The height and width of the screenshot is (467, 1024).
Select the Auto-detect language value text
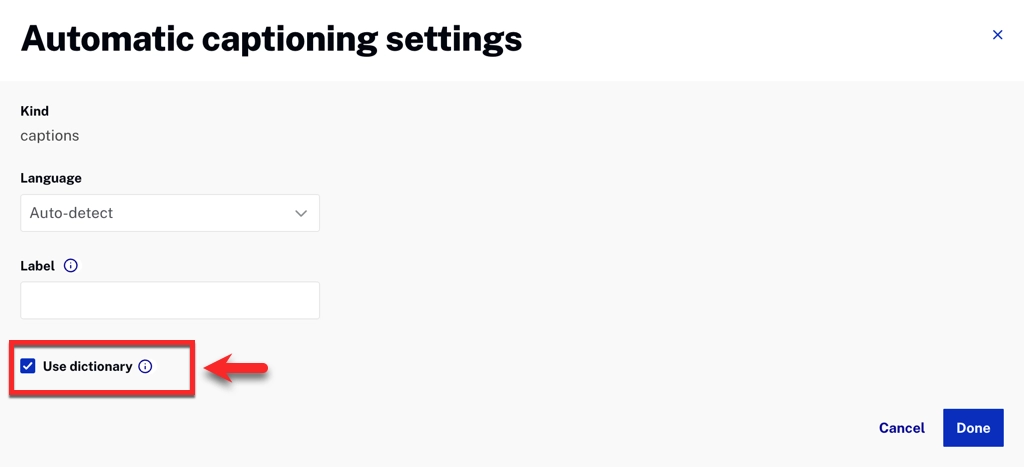tap(71, 213)
